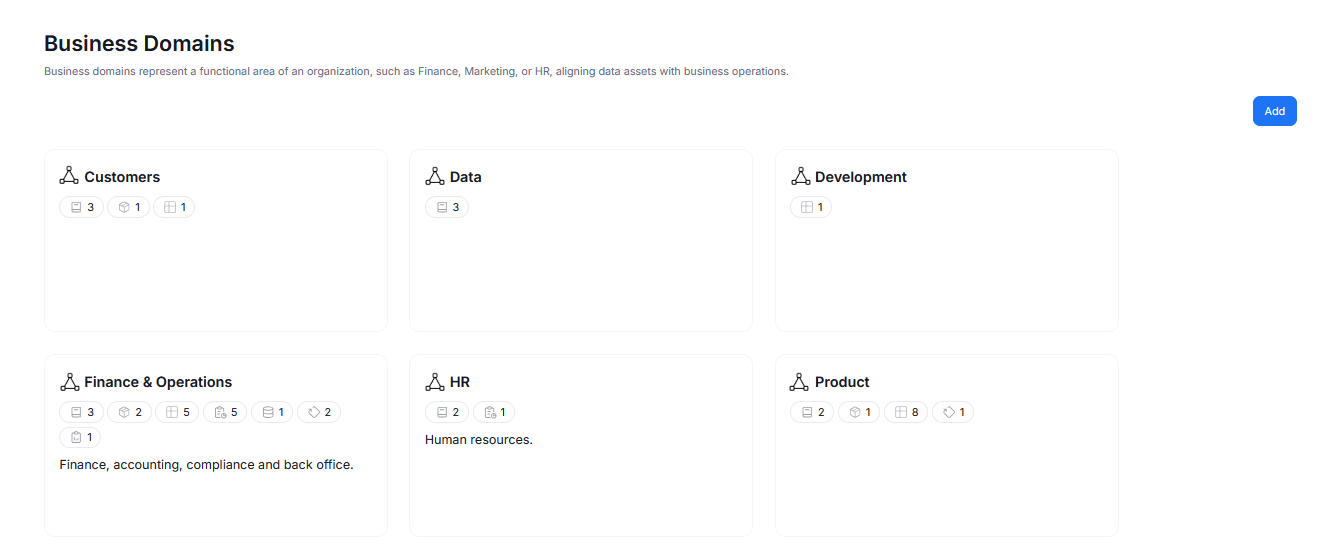Open the Development domain title

860,177
